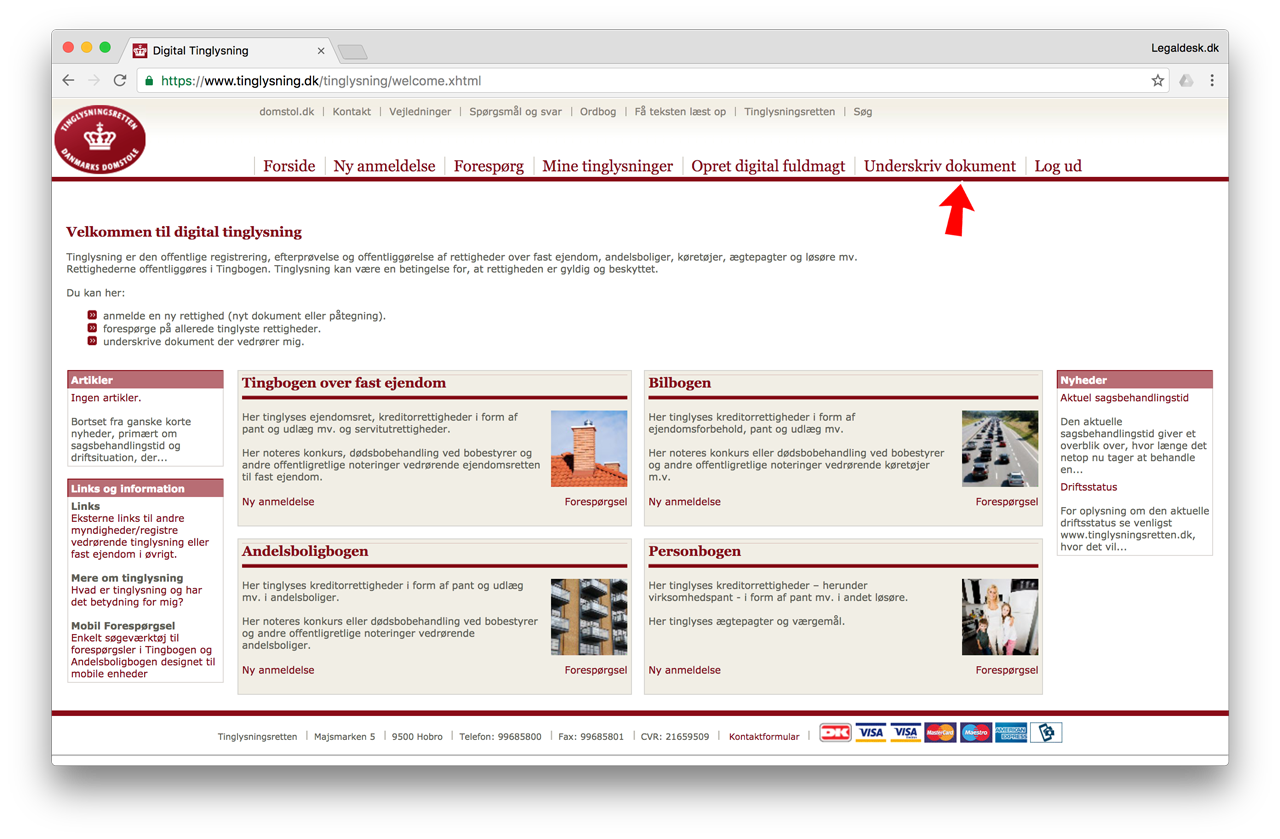Open Ny anmeldelse in main menu

click(x=384, y=166)
